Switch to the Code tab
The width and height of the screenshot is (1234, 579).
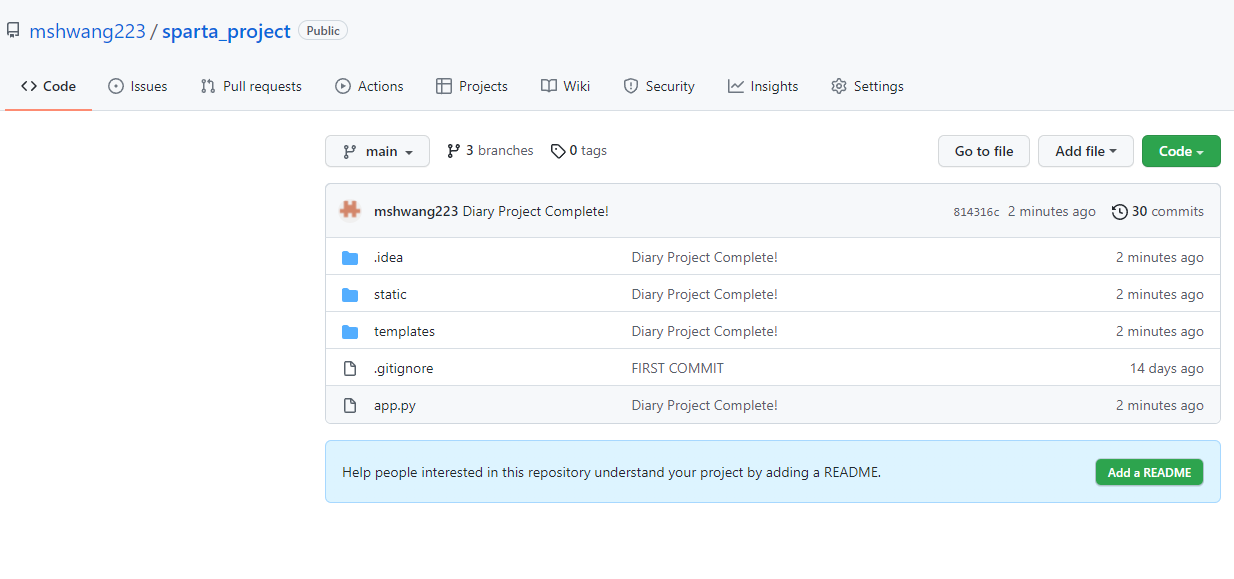pos(48,87)
